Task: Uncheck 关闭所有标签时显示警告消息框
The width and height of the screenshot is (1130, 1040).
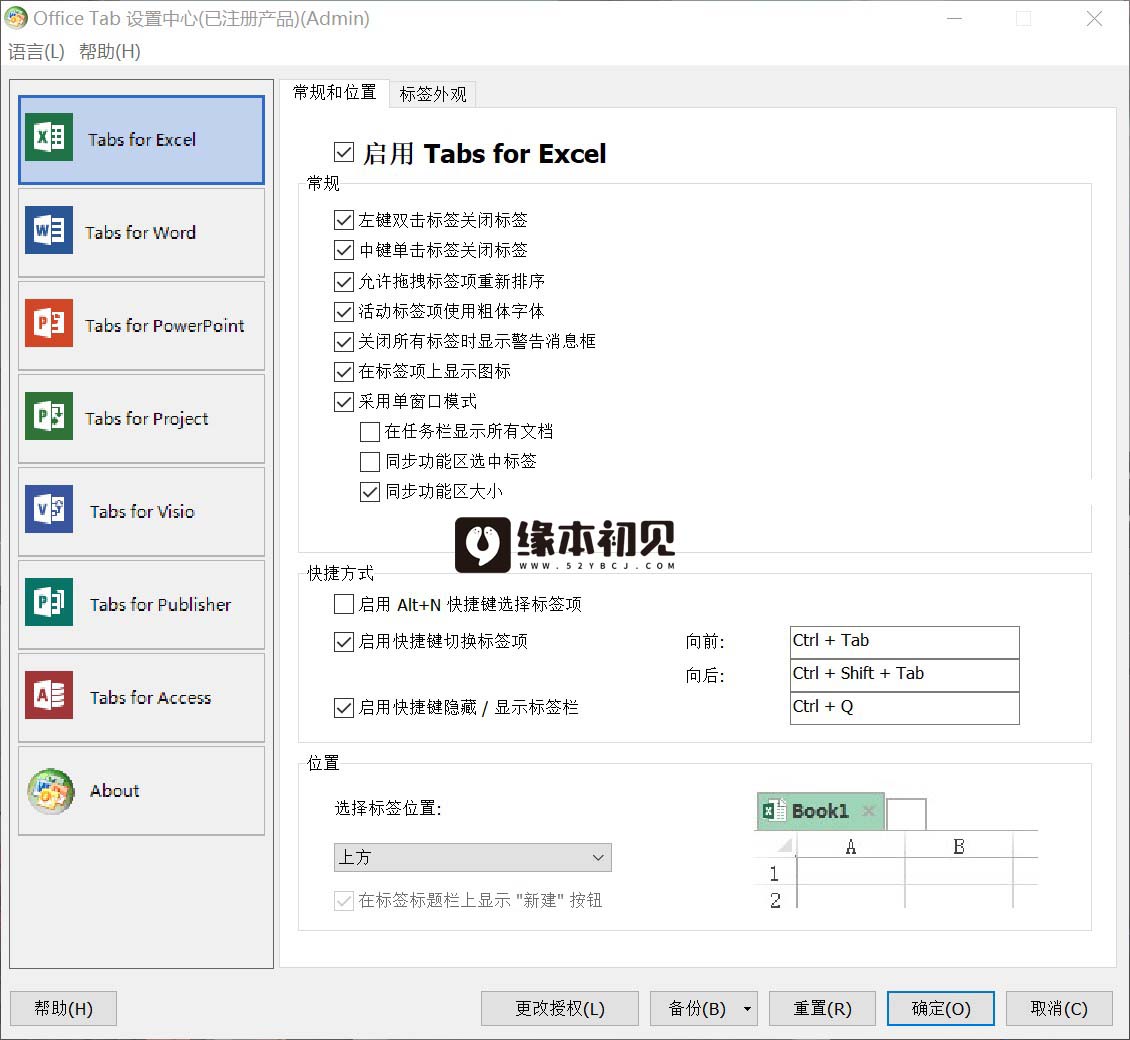Action: coord(344,341)
